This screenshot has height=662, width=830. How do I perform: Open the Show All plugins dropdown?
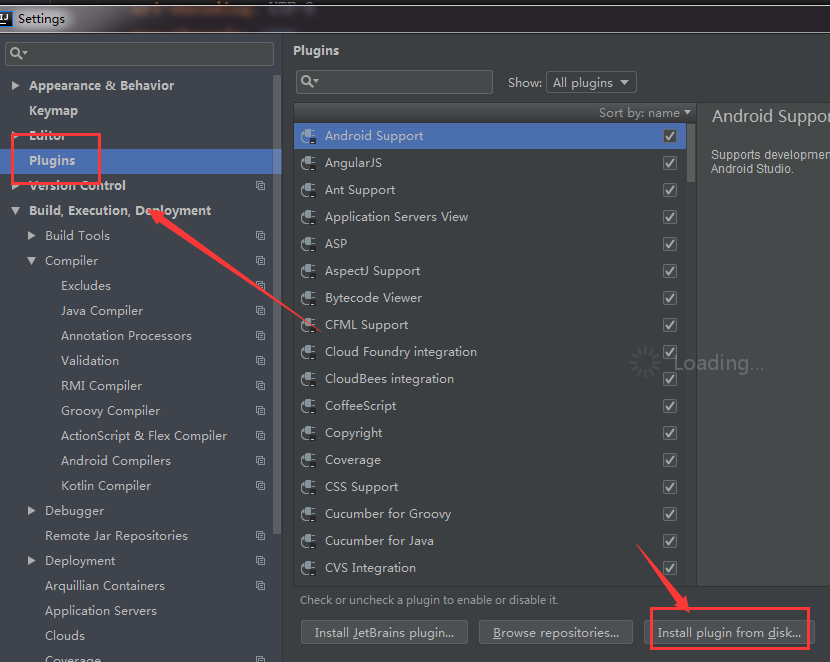(x=591, y=83)
